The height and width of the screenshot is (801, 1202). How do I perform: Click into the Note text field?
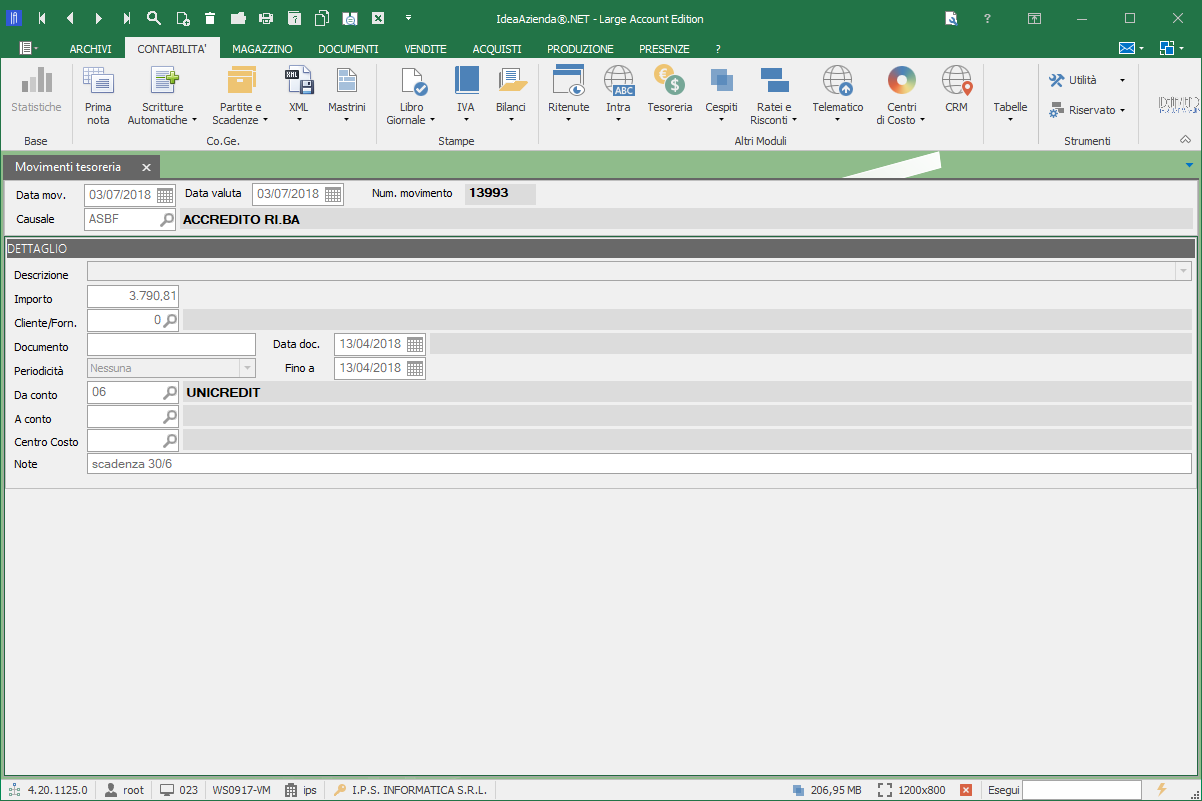(x=640, y=464)
